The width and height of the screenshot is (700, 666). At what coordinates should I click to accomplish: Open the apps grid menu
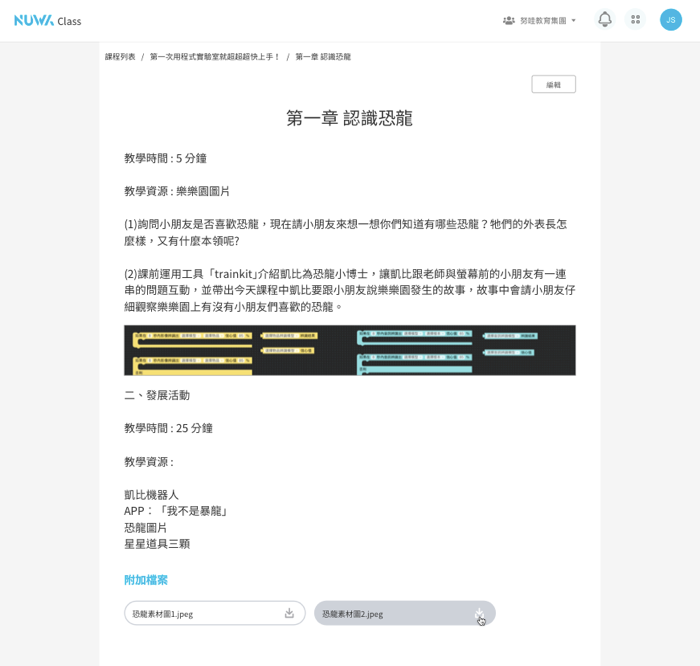(x=635, y=19)
